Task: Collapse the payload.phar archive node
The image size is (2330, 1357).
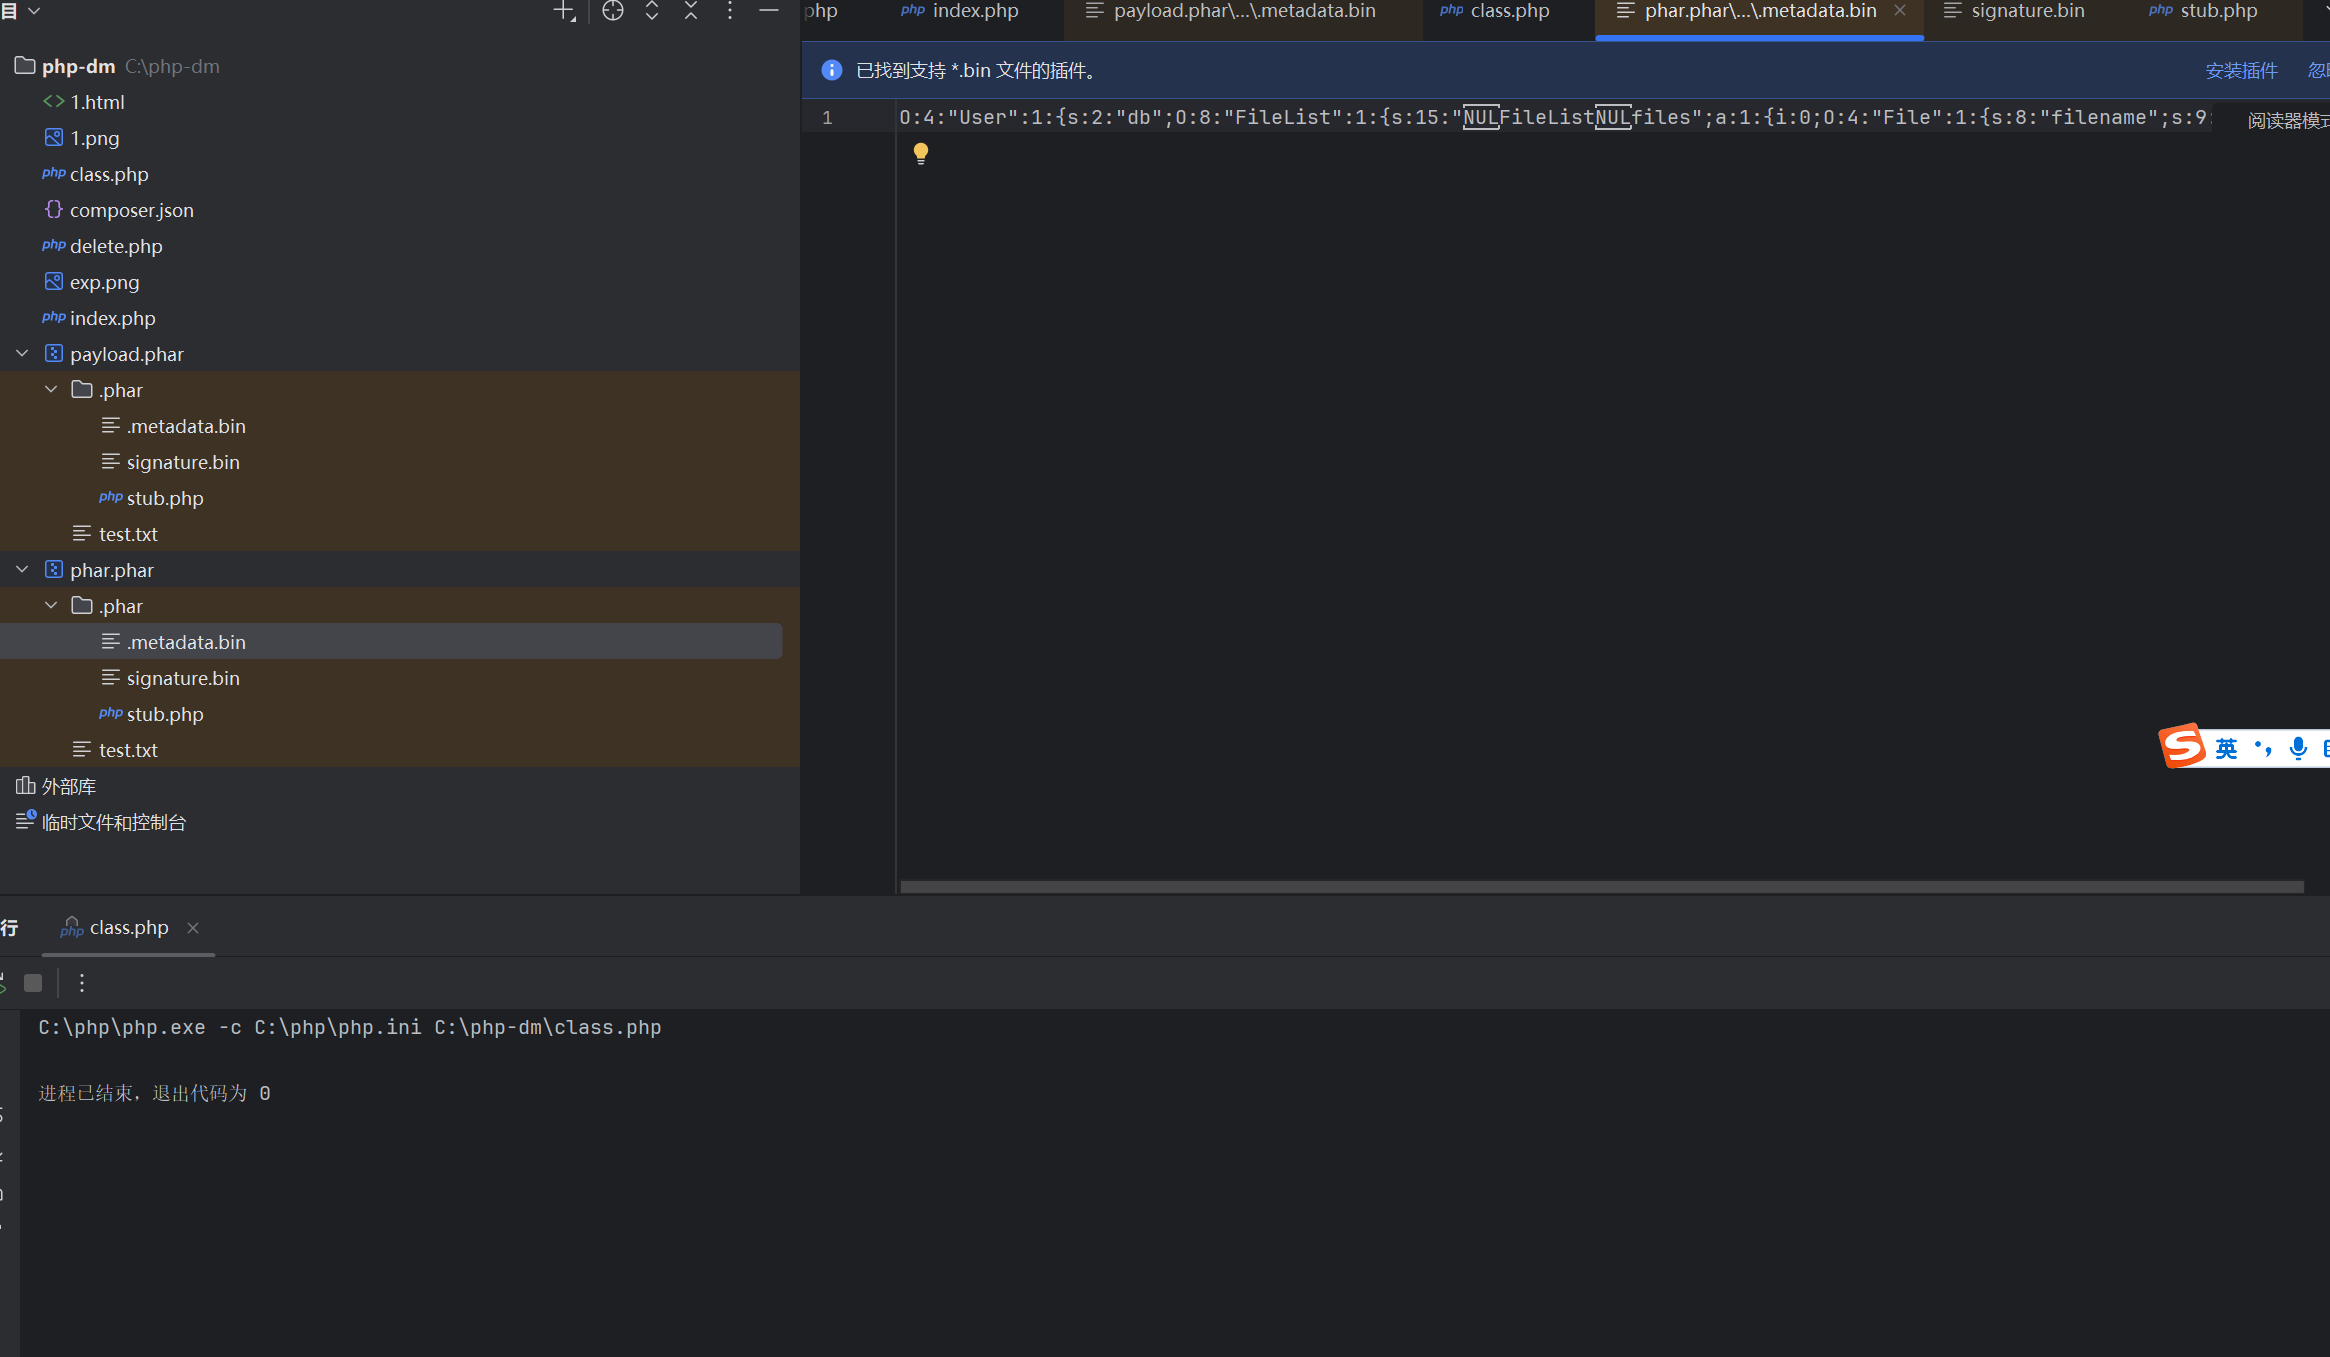Action: point(22,354)
